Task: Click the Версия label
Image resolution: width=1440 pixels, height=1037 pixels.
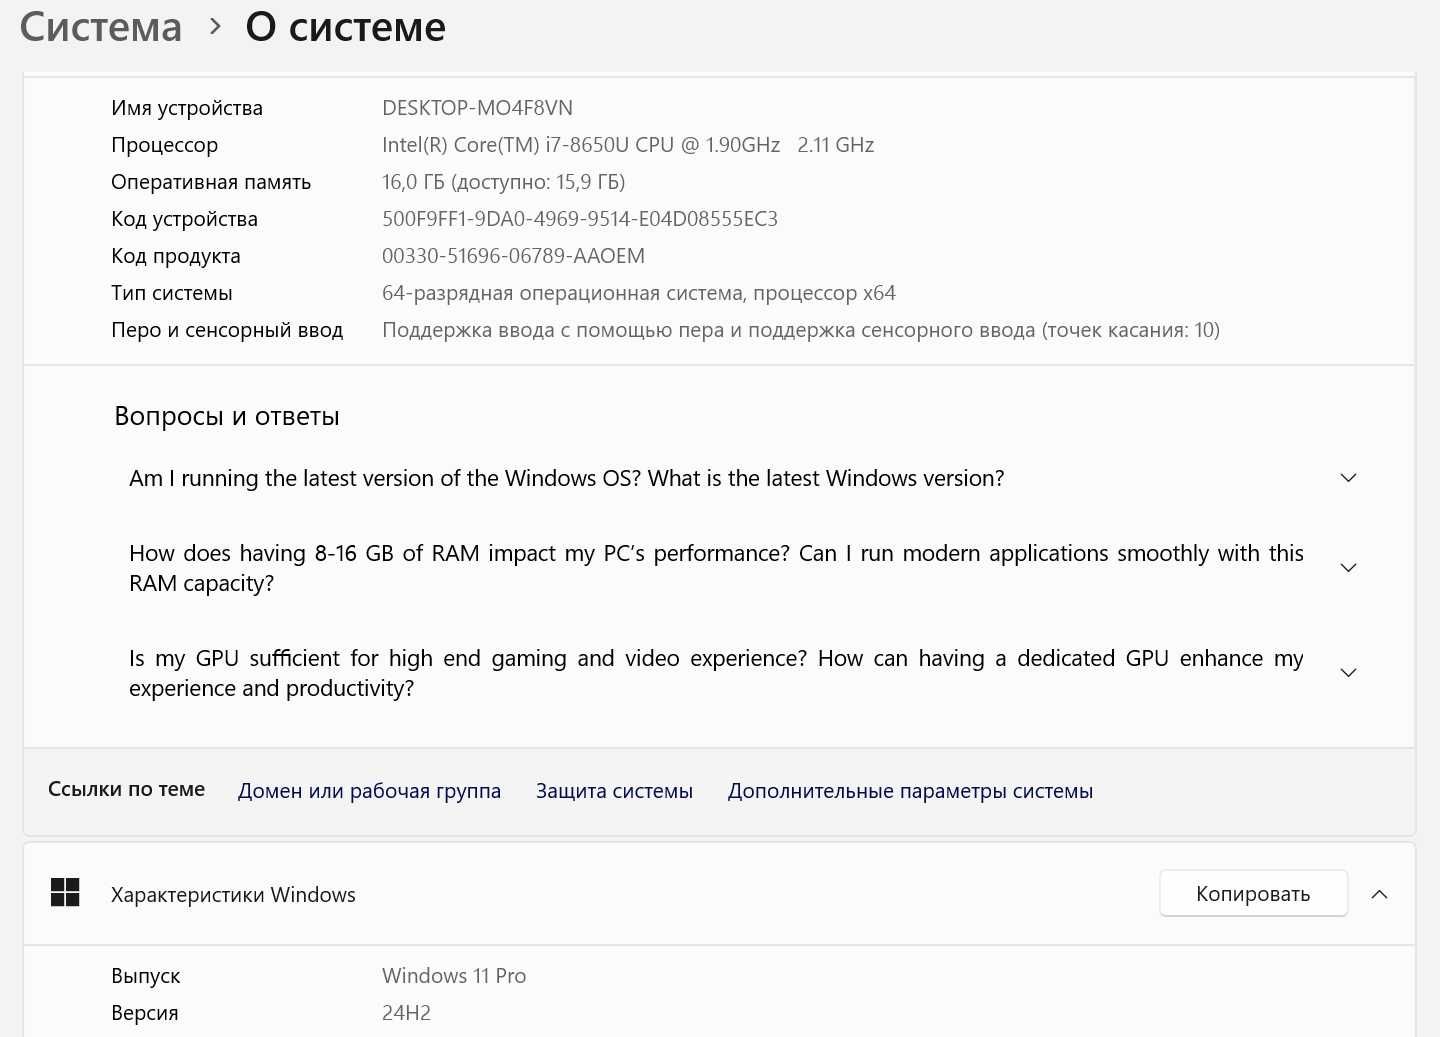Action: click(144, 1013)
